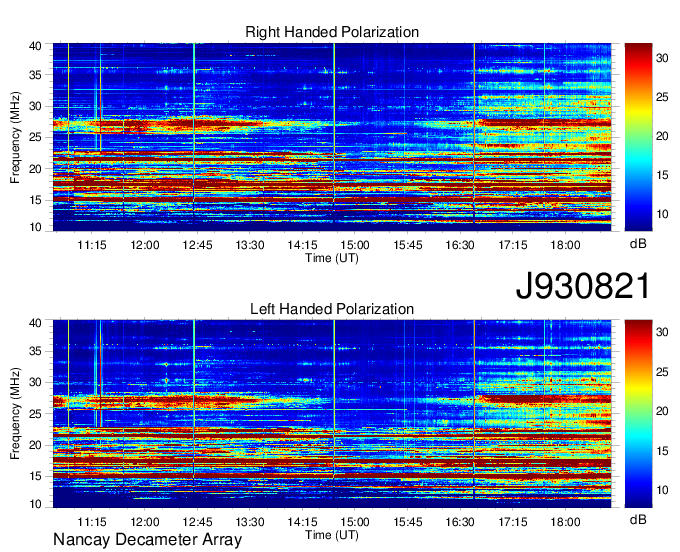Click "15:00" tick on right-handed plot time axis
Image resolution: width=680 pixels, height=552 pixels.
[x=355, y=245]
